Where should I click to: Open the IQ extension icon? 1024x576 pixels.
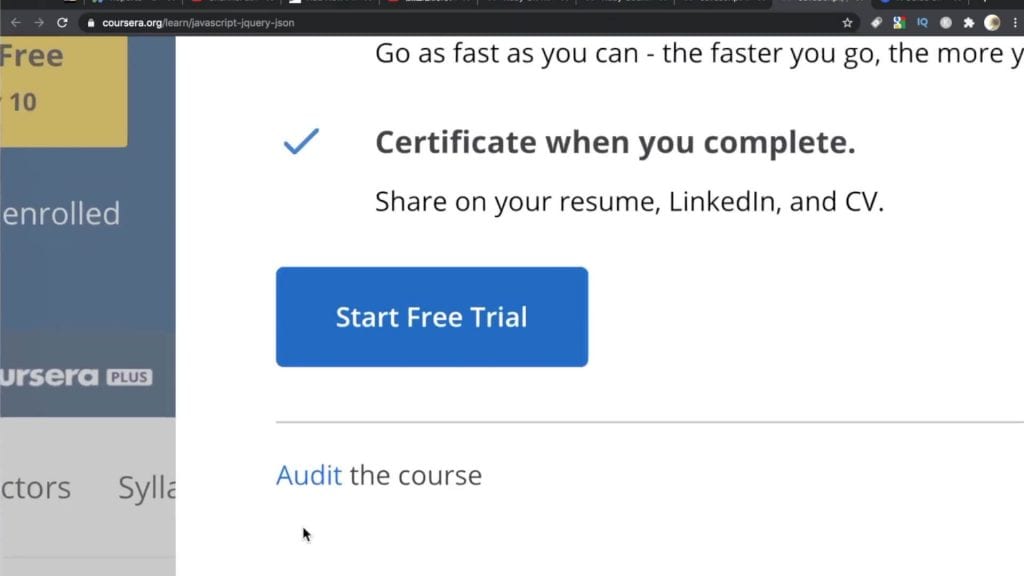tap(922, 23)
